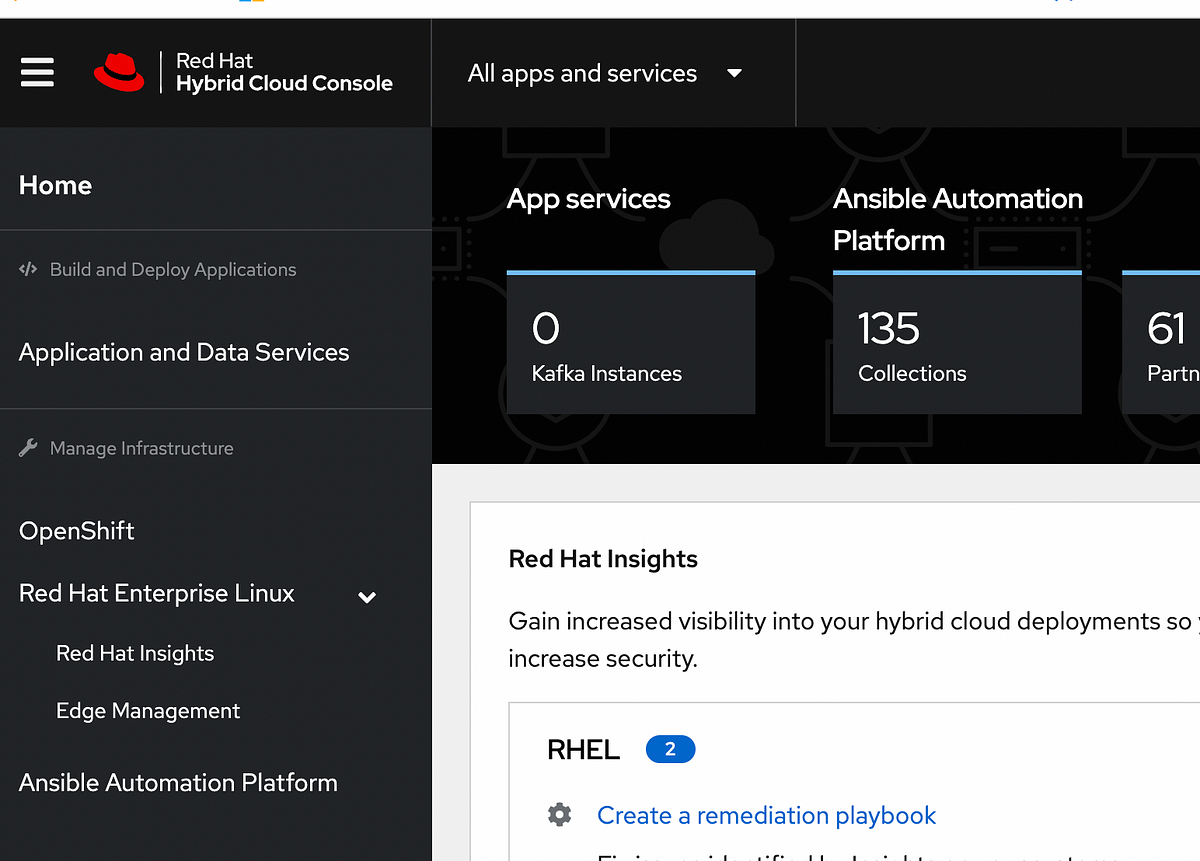Open the hamburger navigation menu
This screenshot has height=861, width=1200.
point(37,73)
